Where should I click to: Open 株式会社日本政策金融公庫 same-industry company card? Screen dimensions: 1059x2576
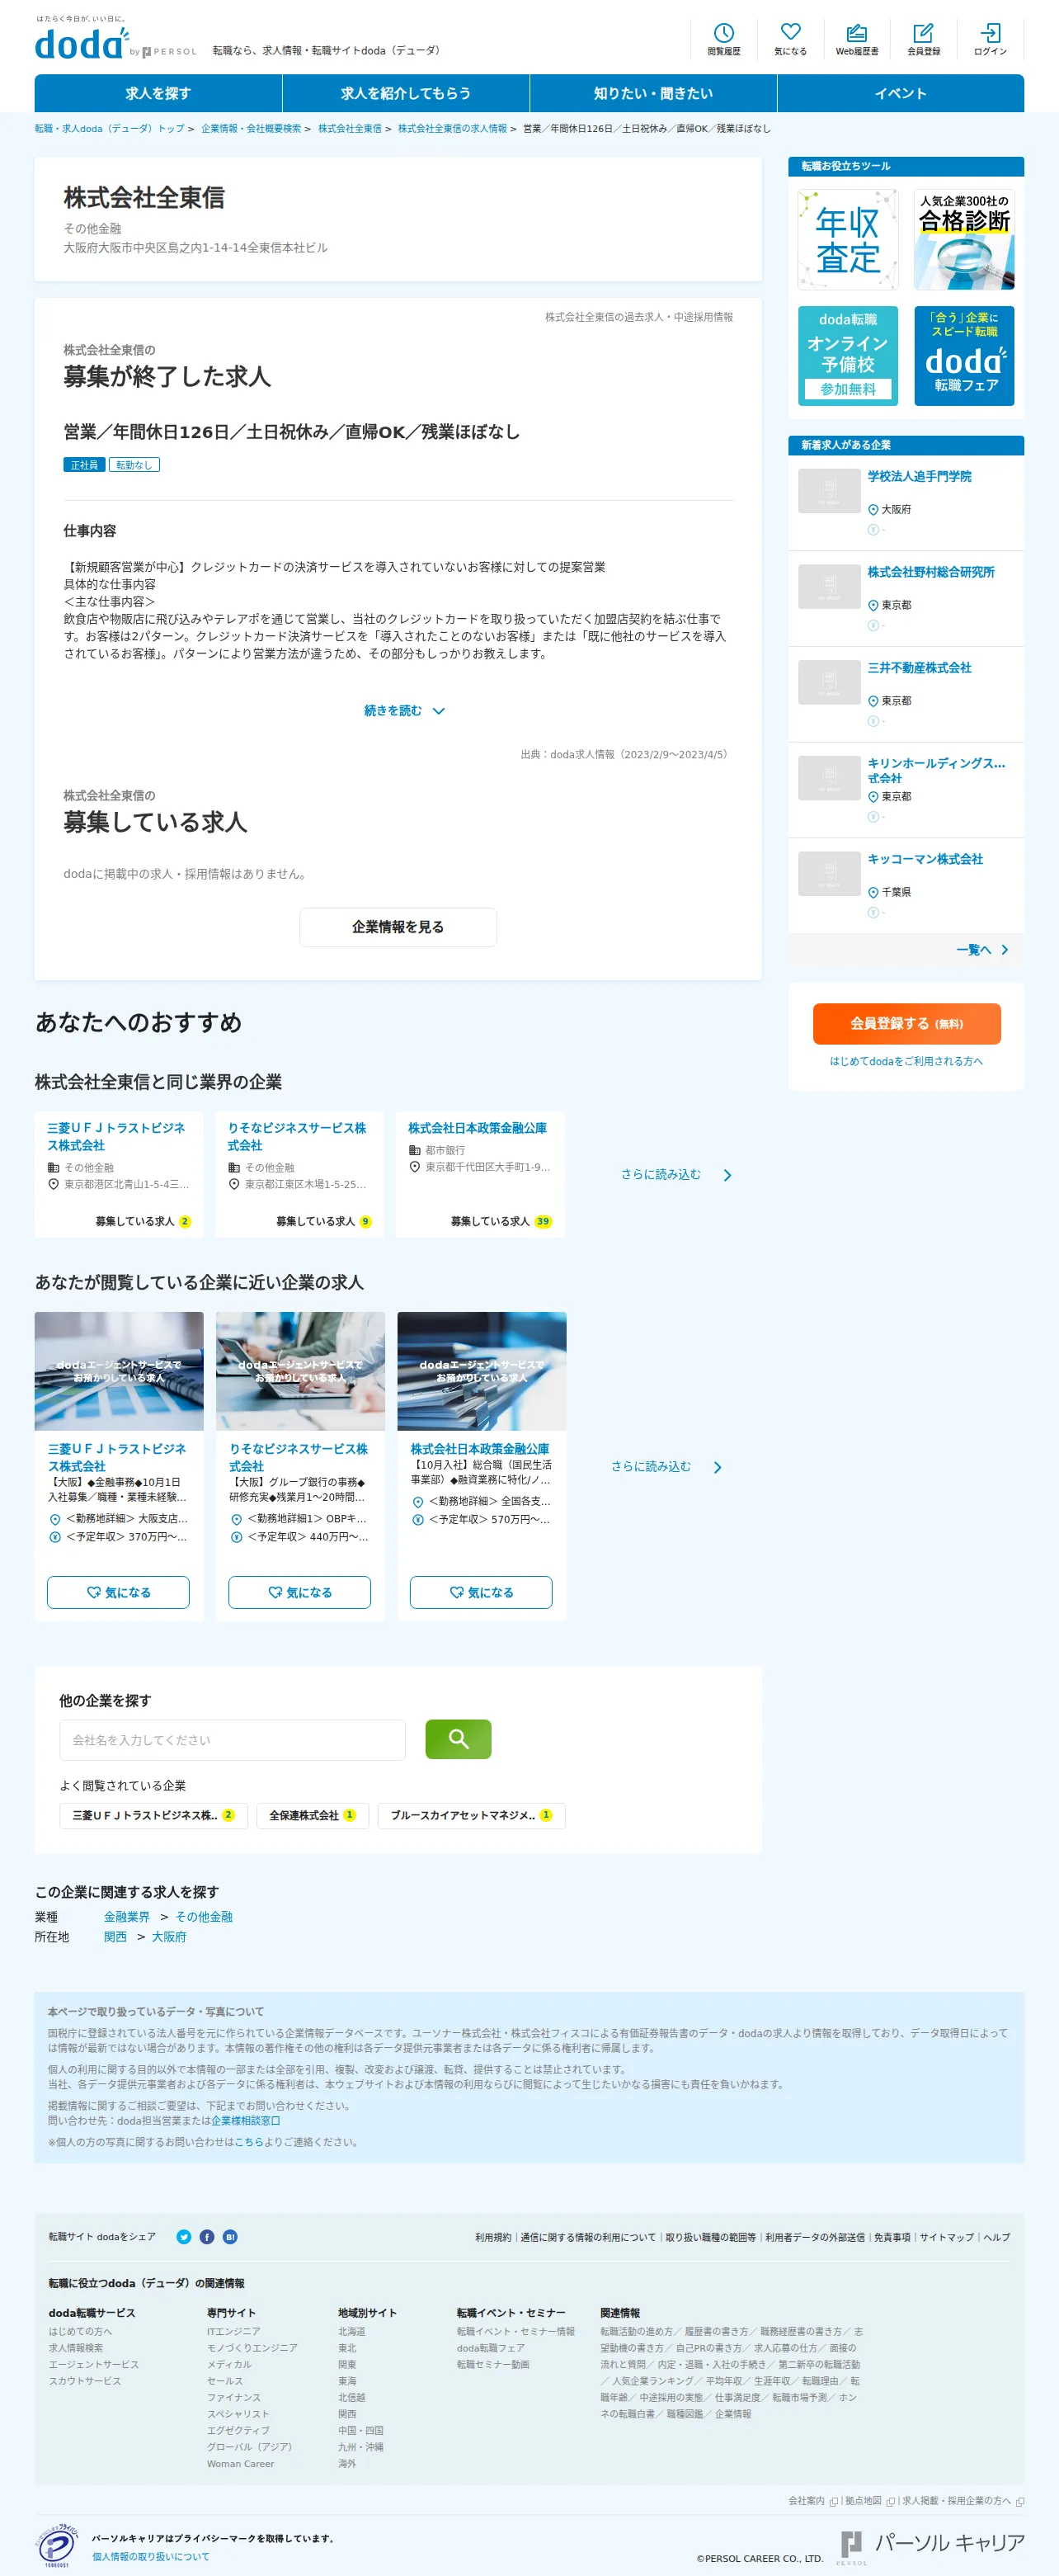tap(480, 1175)
